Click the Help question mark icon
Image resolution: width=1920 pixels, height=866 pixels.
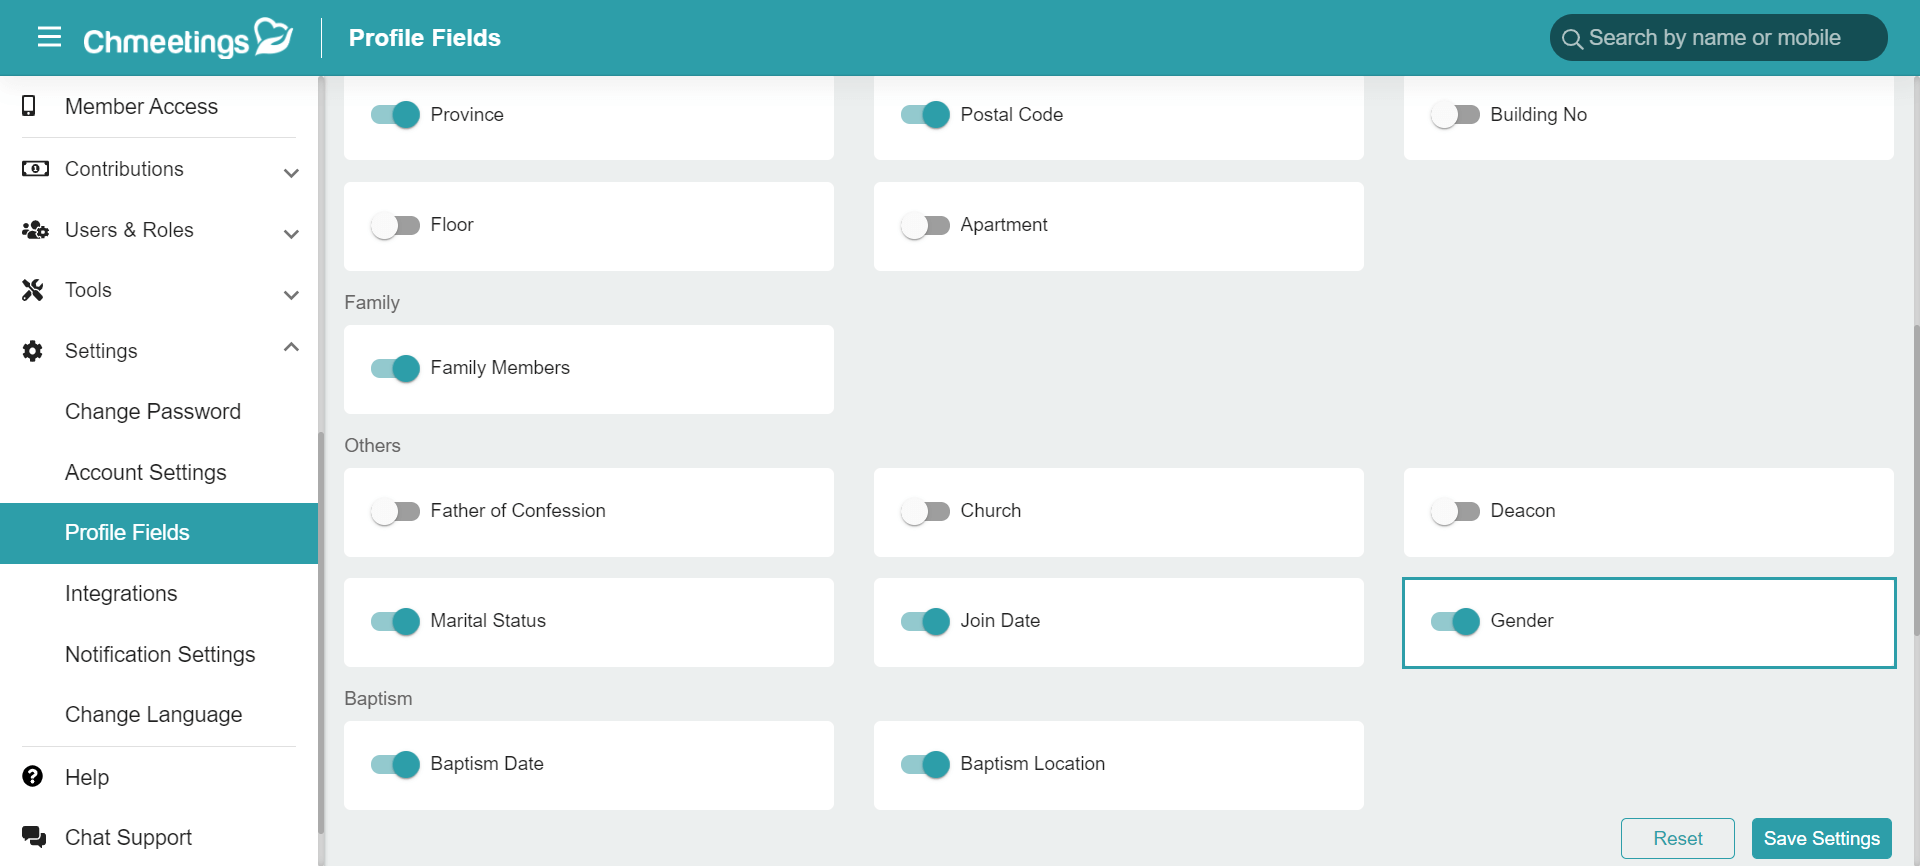click(x=33, y=776)
